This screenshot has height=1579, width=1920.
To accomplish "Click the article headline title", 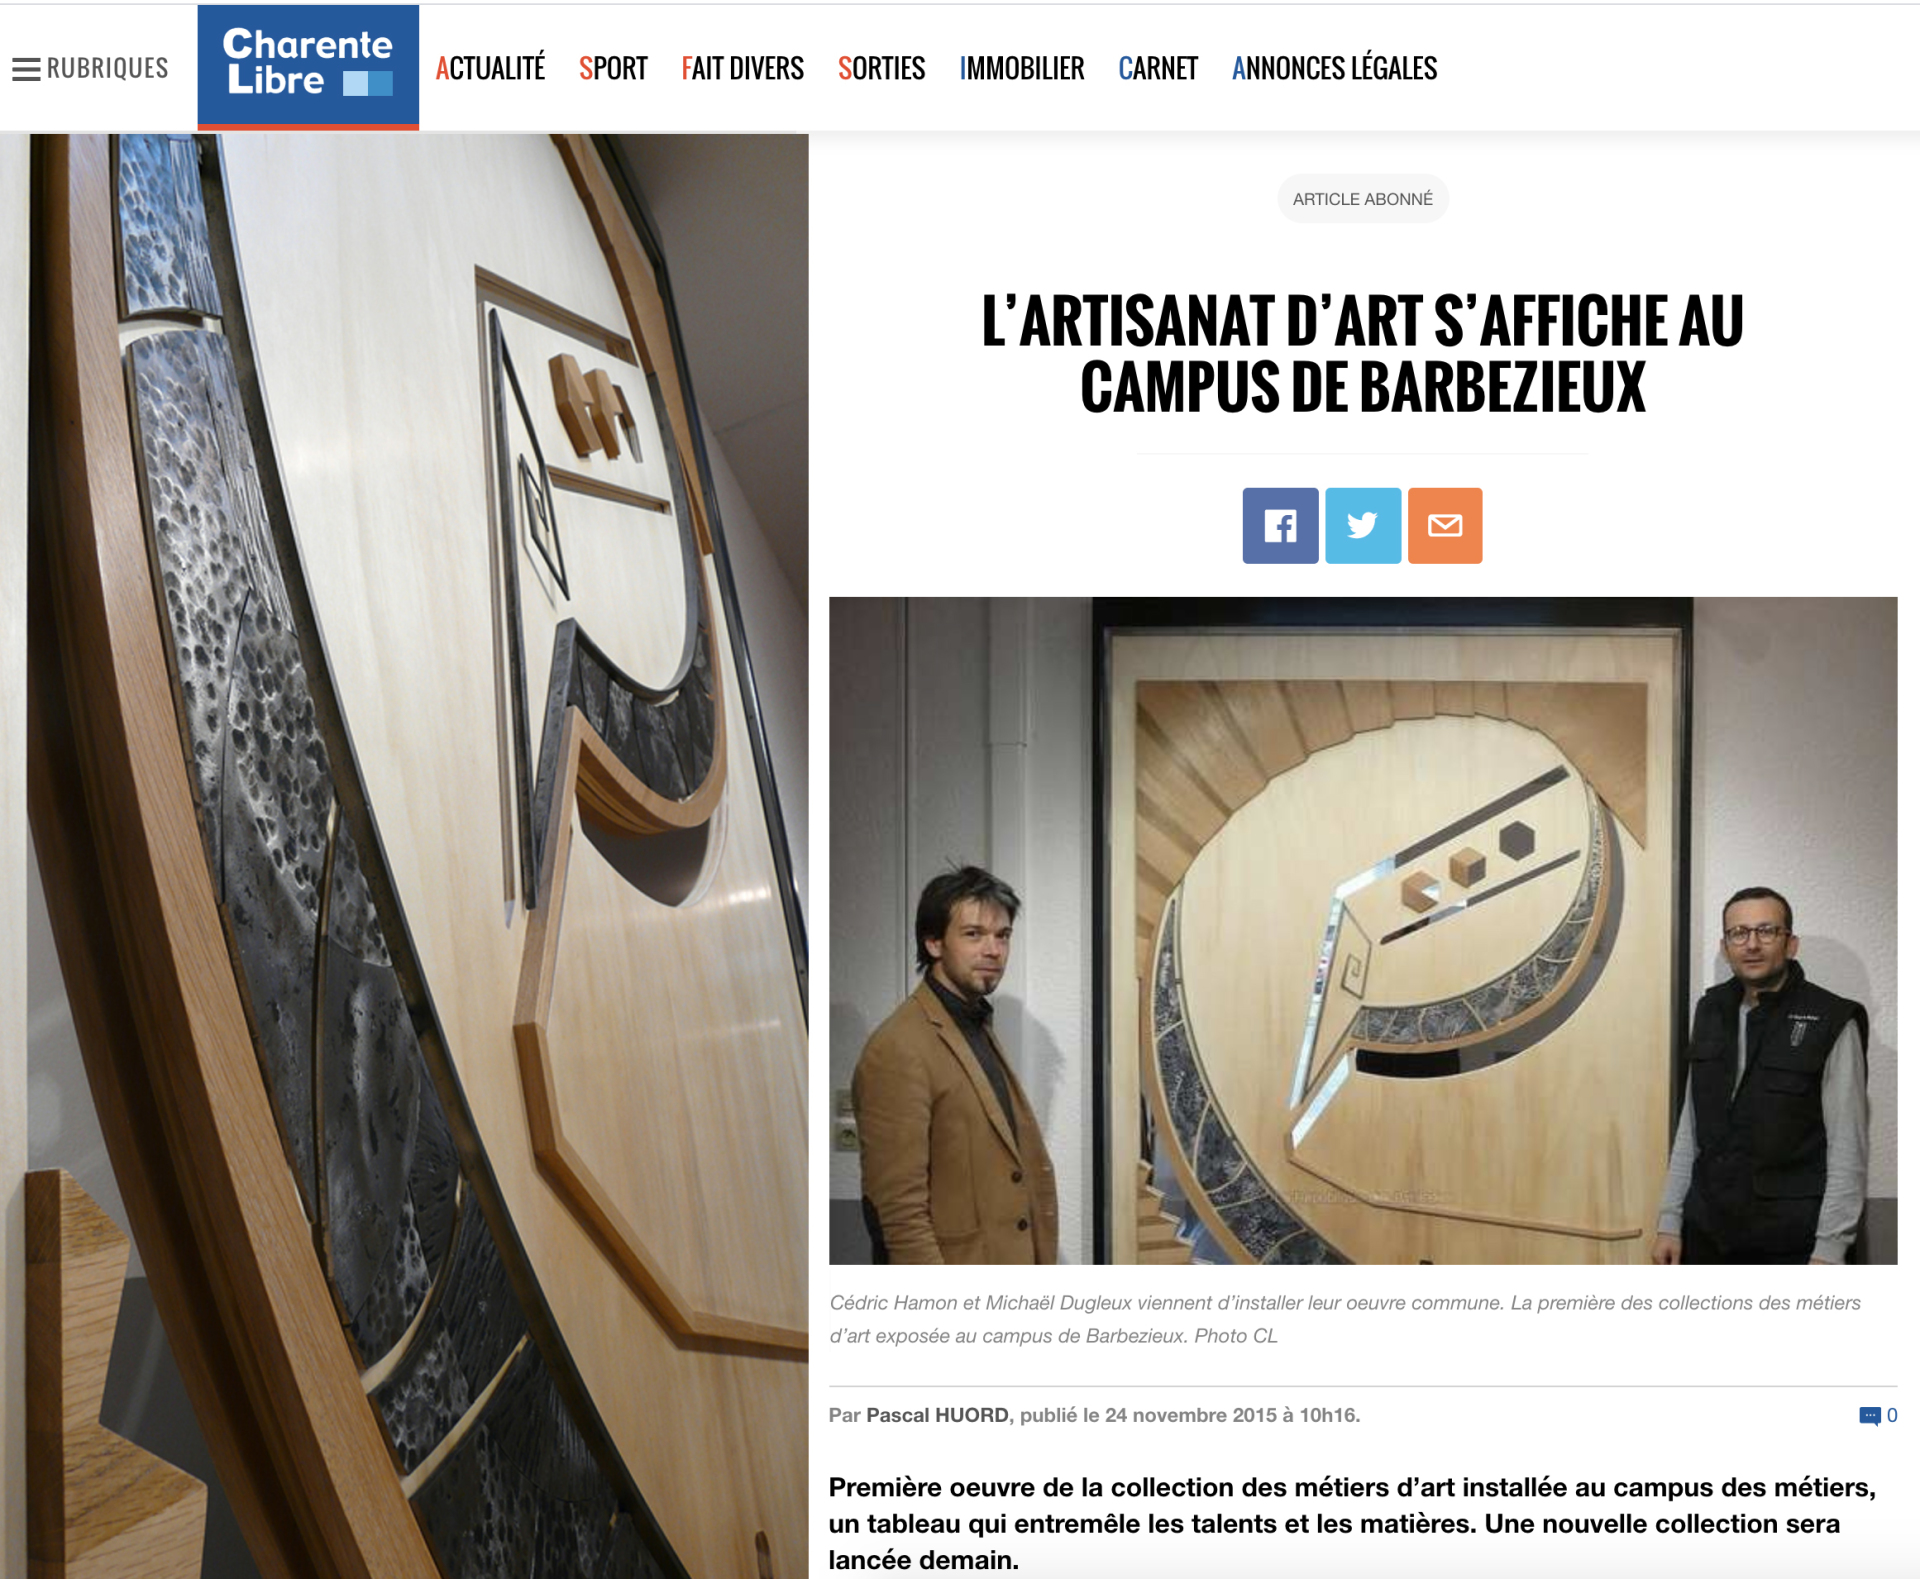I will point(1362,353).
